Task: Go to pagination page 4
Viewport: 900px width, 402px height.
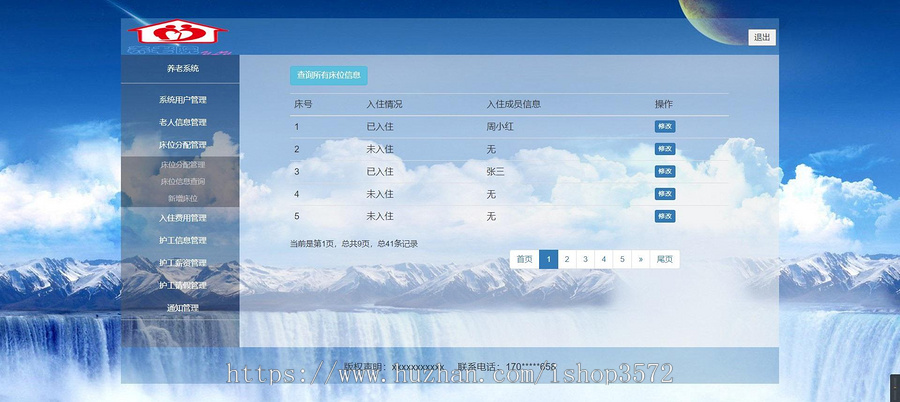Action: point(603,260)
